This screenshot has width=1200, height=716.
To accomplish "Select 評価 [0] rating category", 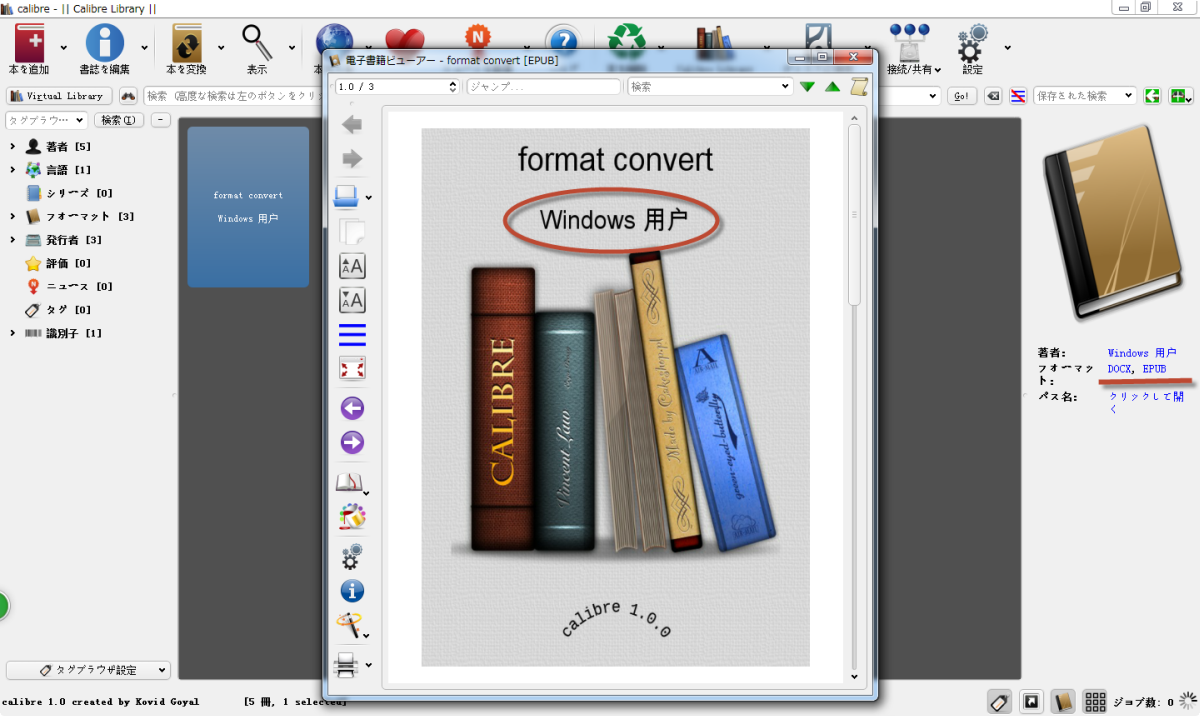I will coord(57,263).
